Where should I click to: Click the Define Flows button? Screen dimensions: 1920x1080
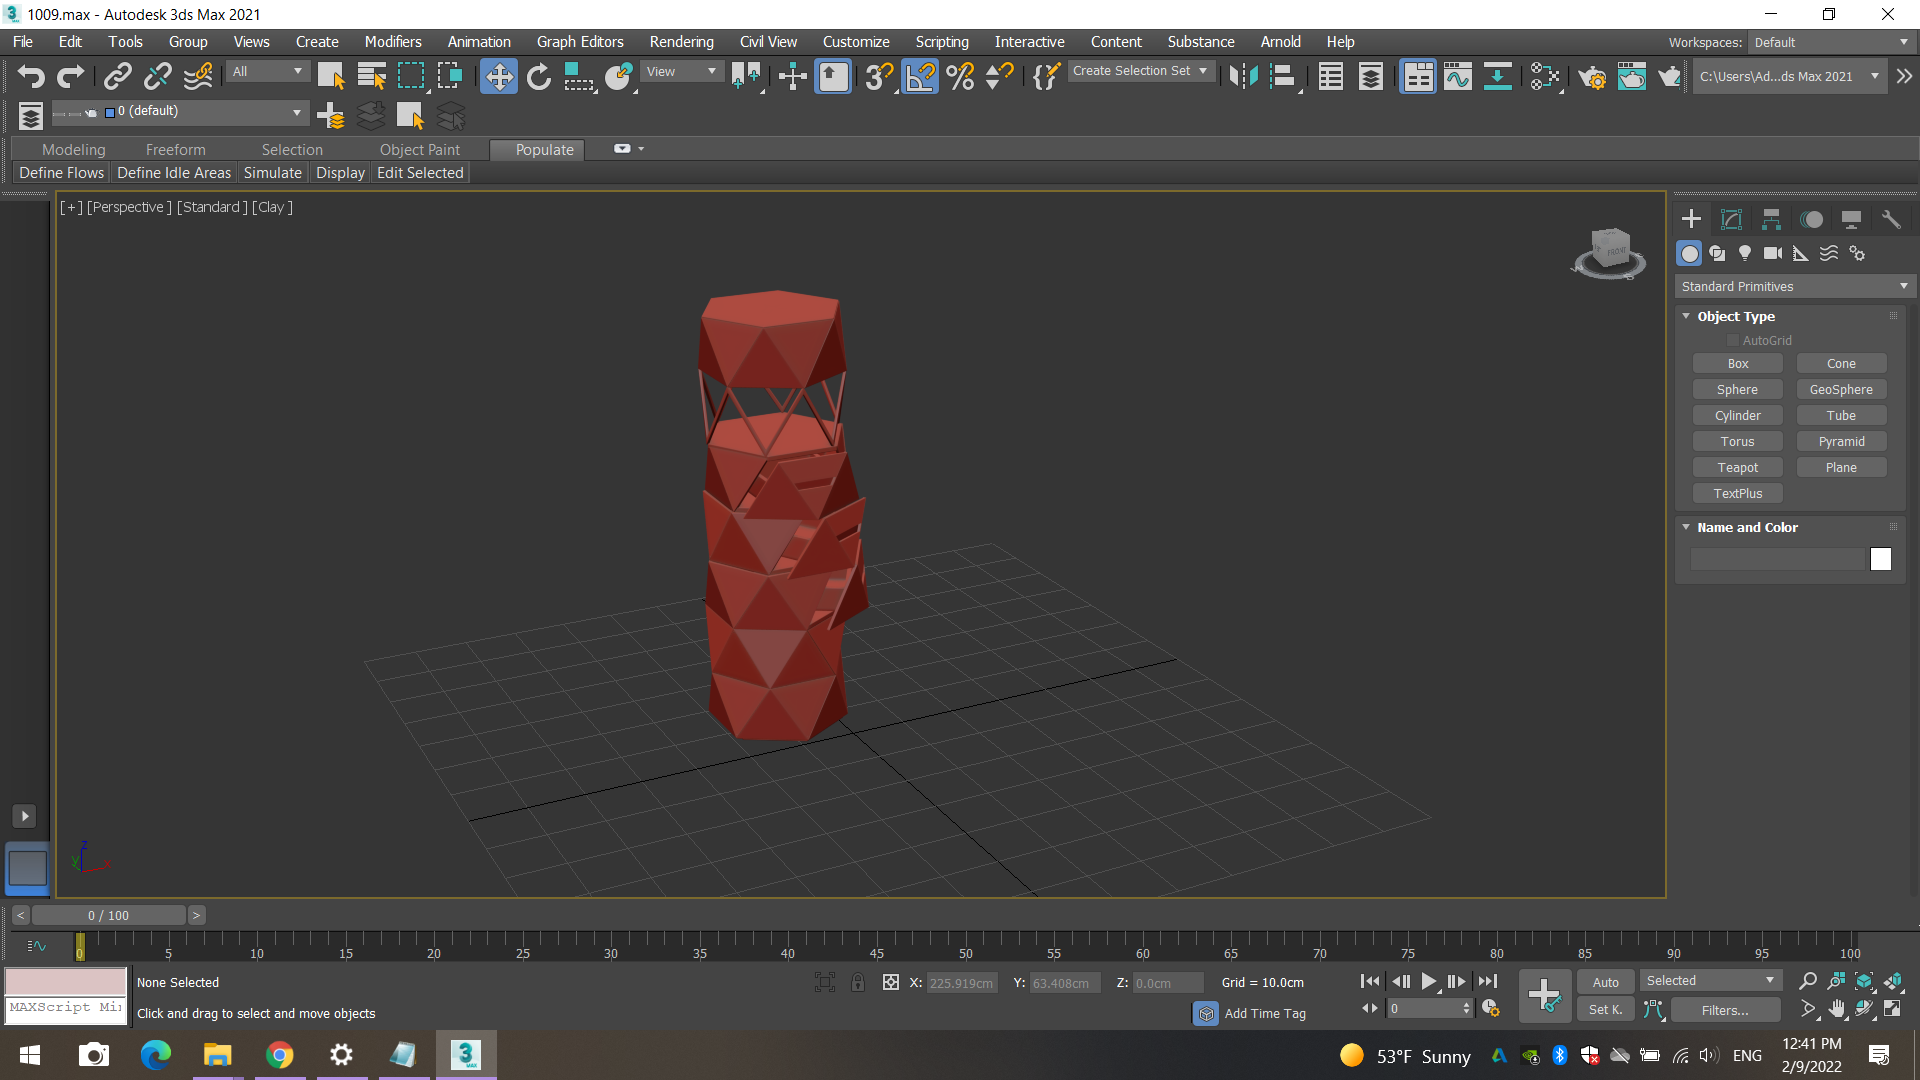(61, 173)
